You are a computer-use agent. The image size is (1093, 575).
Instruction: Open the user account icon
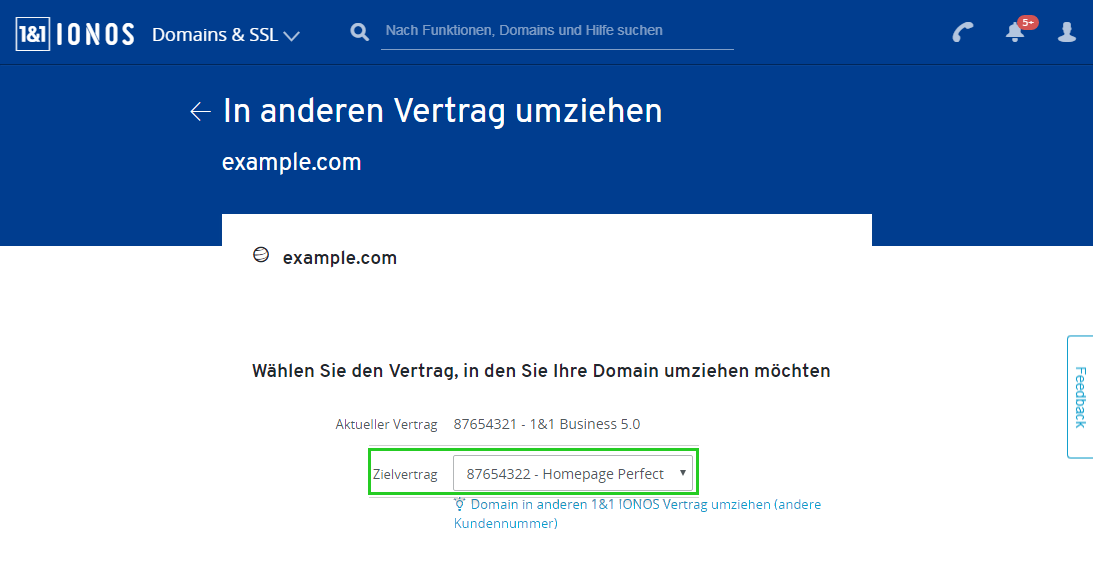pos(1067,32)
